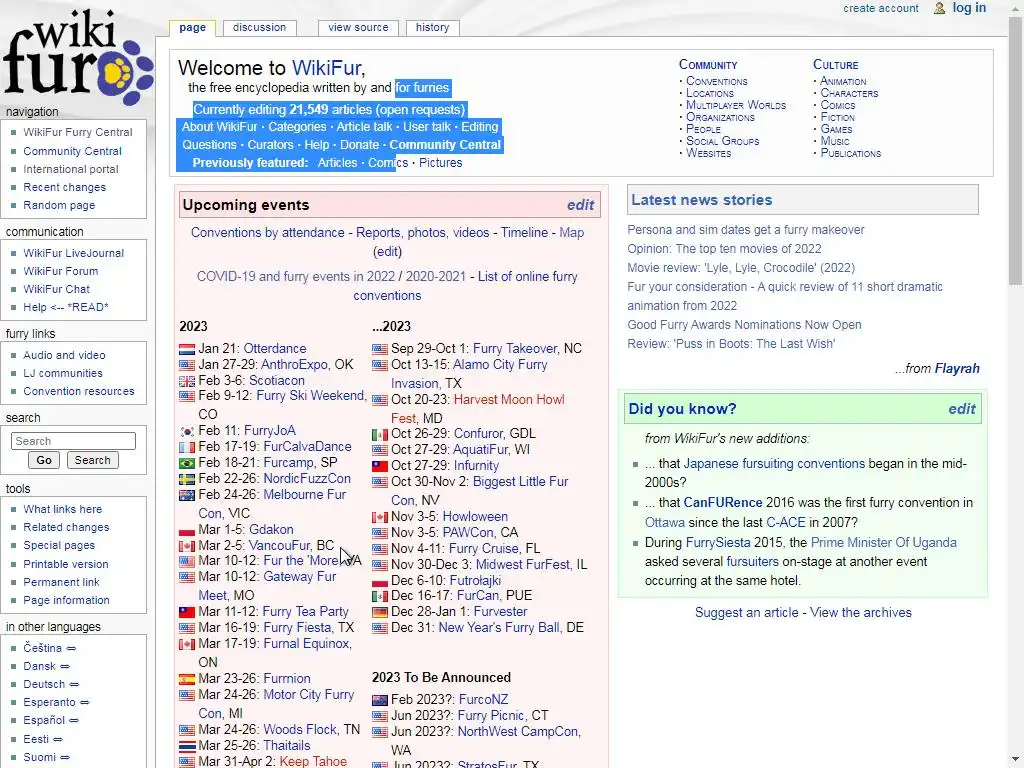Click the Poland flag beside Gdakon
Screen dimensions: 1024x768
[x=187, y=530]
